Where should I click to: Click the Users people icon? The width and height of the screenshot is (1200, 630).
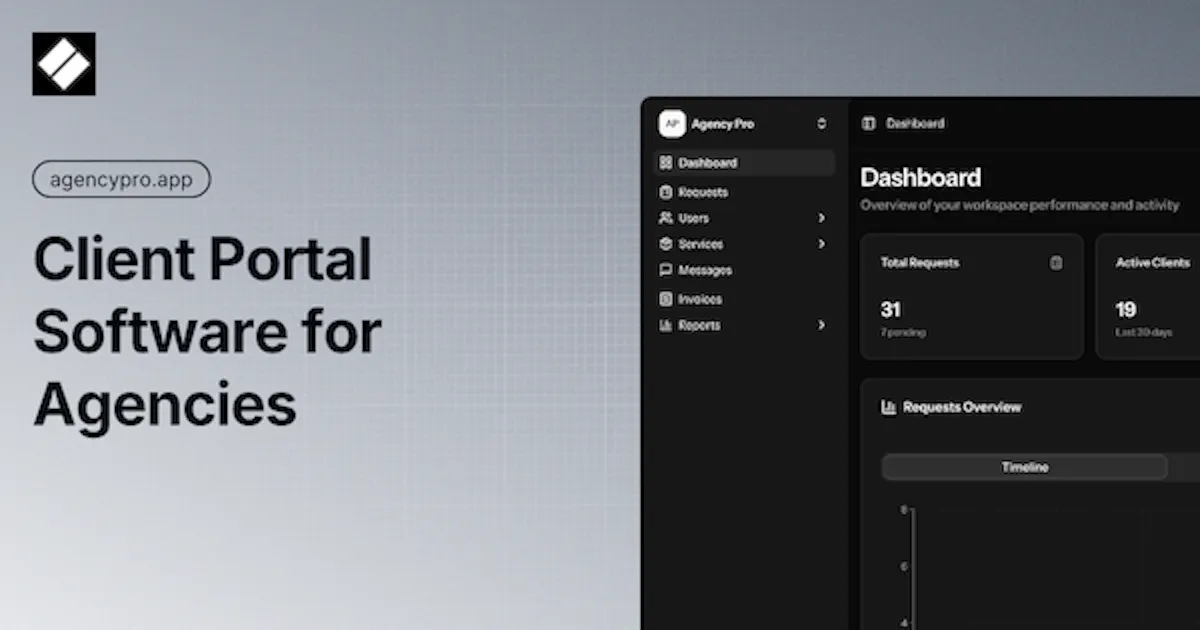click(666, 218)
